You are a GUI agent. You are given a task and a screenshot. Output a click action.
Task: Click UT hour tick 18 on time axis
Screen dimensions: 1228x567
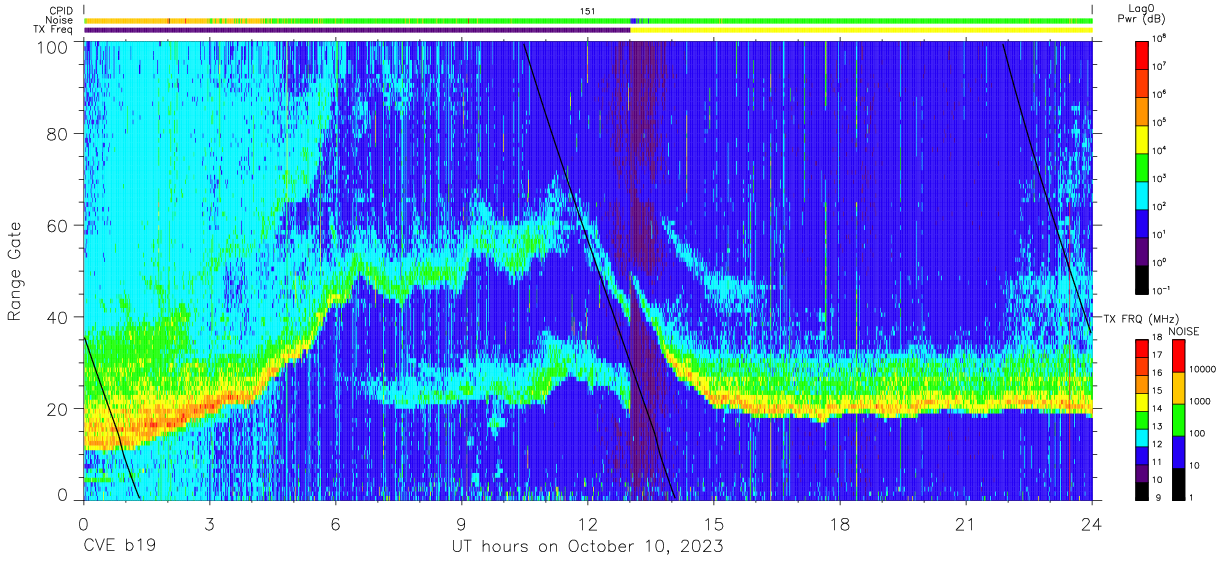[x=840, y=523]
